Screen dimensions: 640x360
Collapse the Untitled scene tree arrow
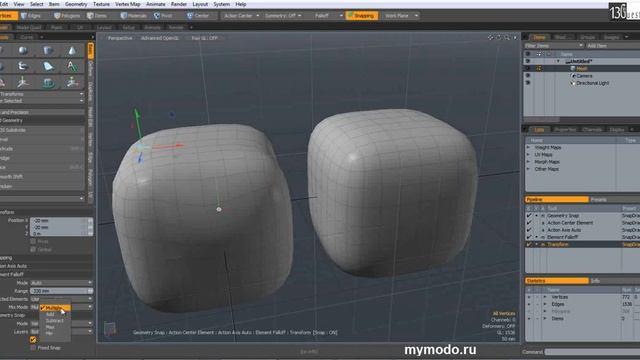[558, 61]
